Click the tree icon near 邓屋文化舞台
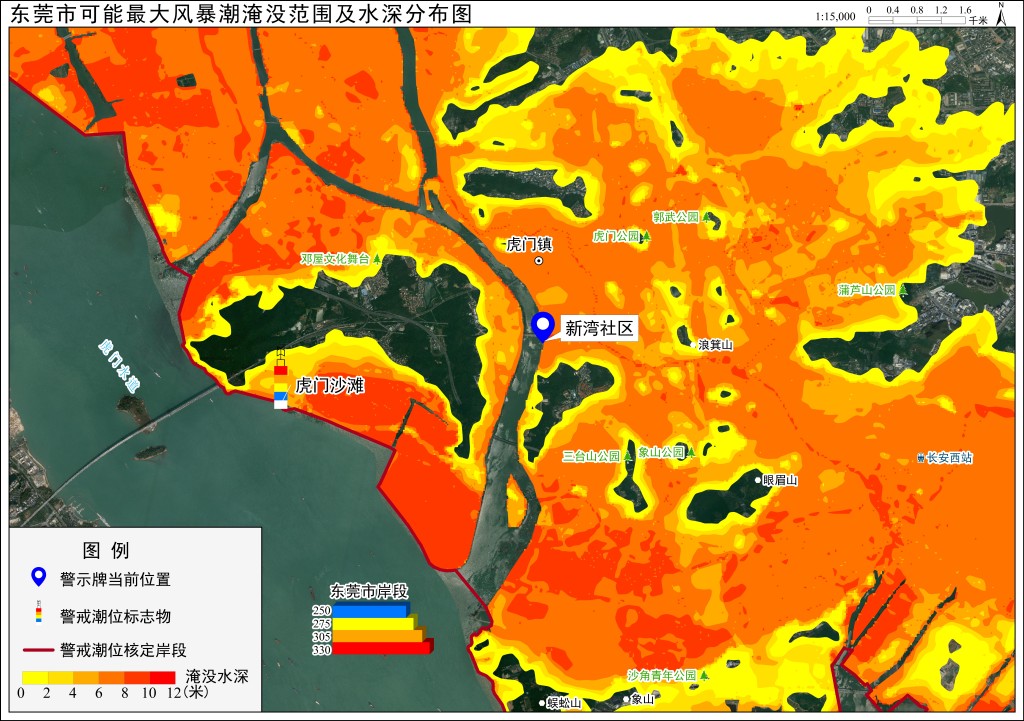The image size is (1024, 721). (376, 259)
